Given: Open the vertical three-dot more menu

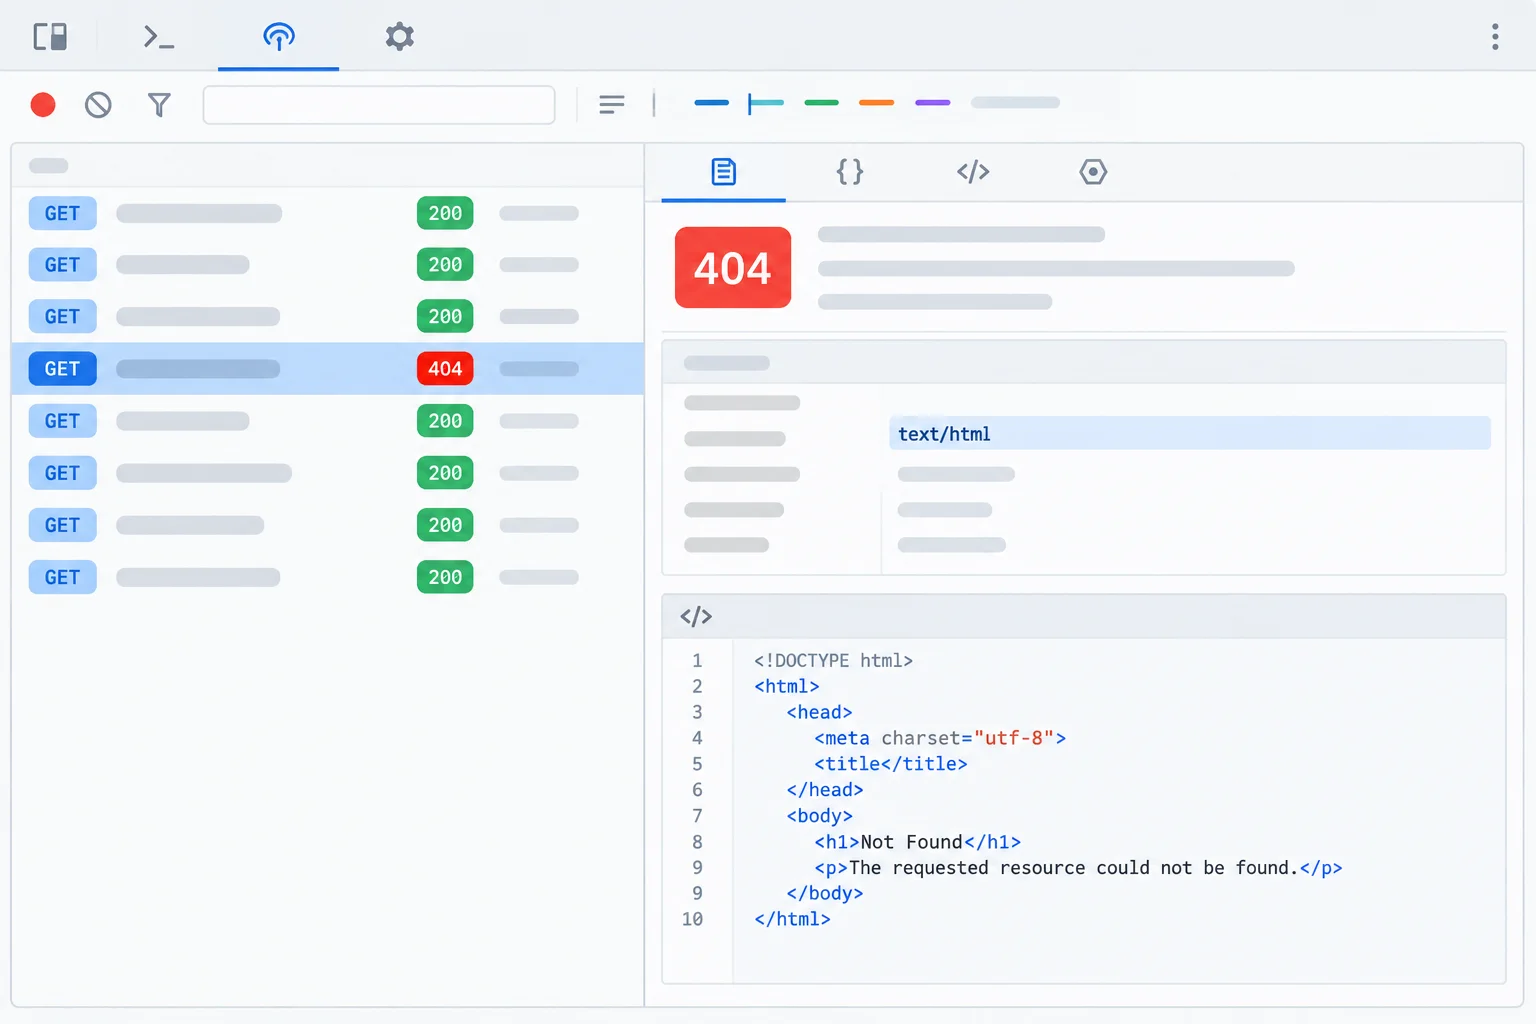Looking at the screenshot, I should 1495,37.
